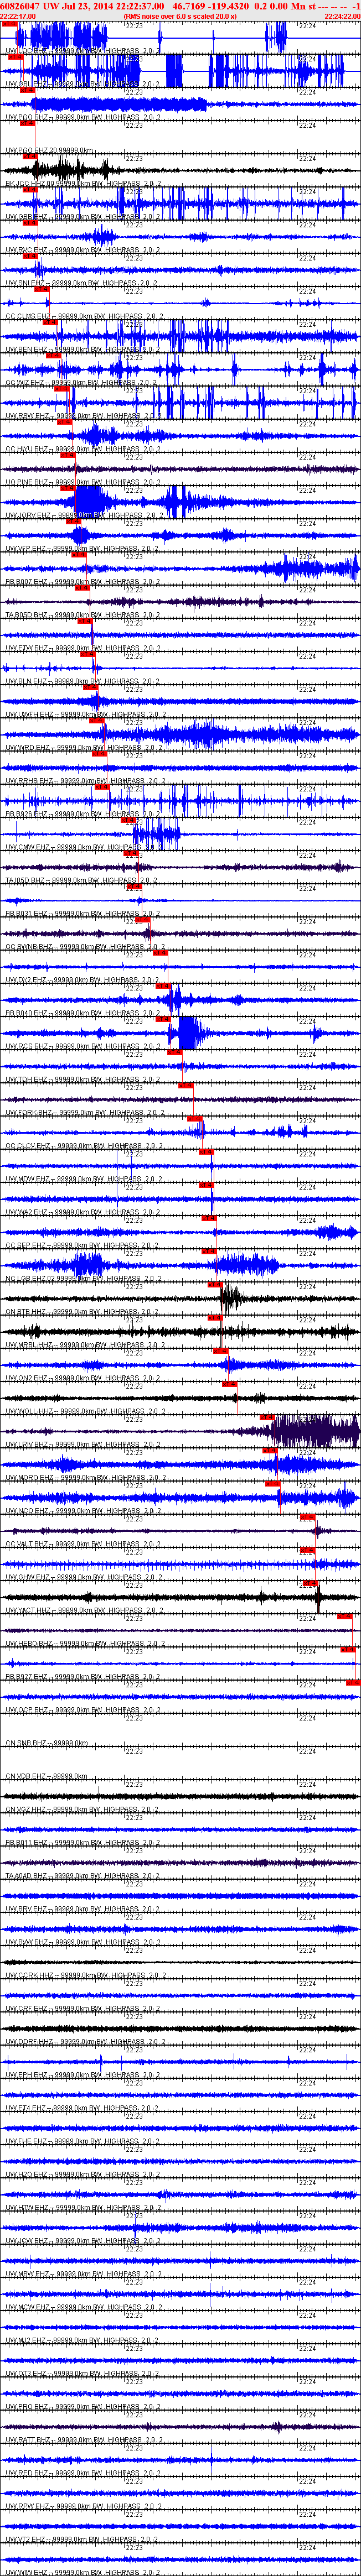Select the UW.LRIV BHZ trace label
The image size is (361, 2576).
tap(84, 1444)
